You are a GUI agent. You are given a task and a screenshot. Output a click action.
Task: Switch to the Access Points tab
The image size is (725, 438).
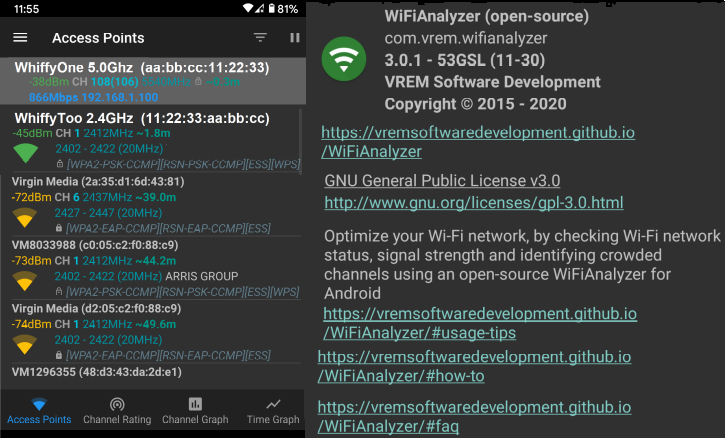tap(39, 411)
